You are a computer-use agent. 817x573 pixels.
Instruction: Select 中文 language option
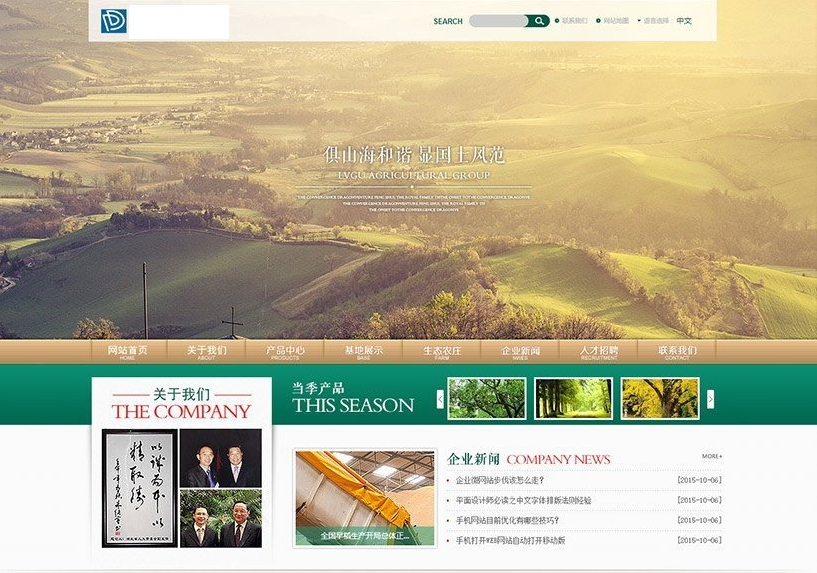[684, 21]
